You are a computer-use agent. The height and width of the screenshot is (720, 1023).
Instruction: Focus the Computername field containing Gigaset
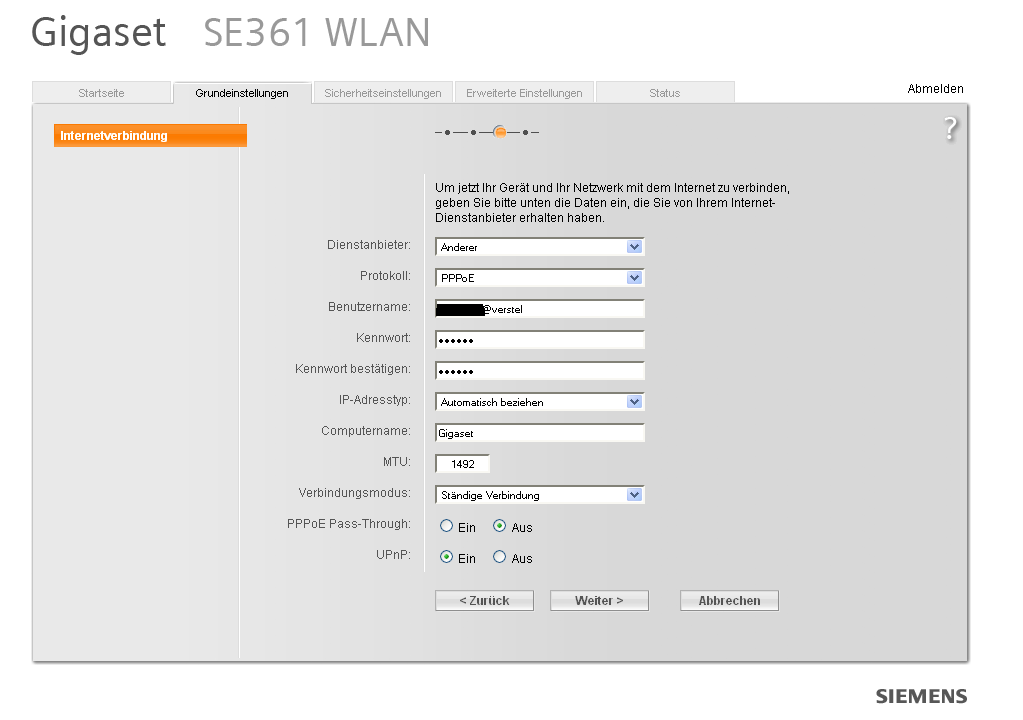click(x=540, y=433)
